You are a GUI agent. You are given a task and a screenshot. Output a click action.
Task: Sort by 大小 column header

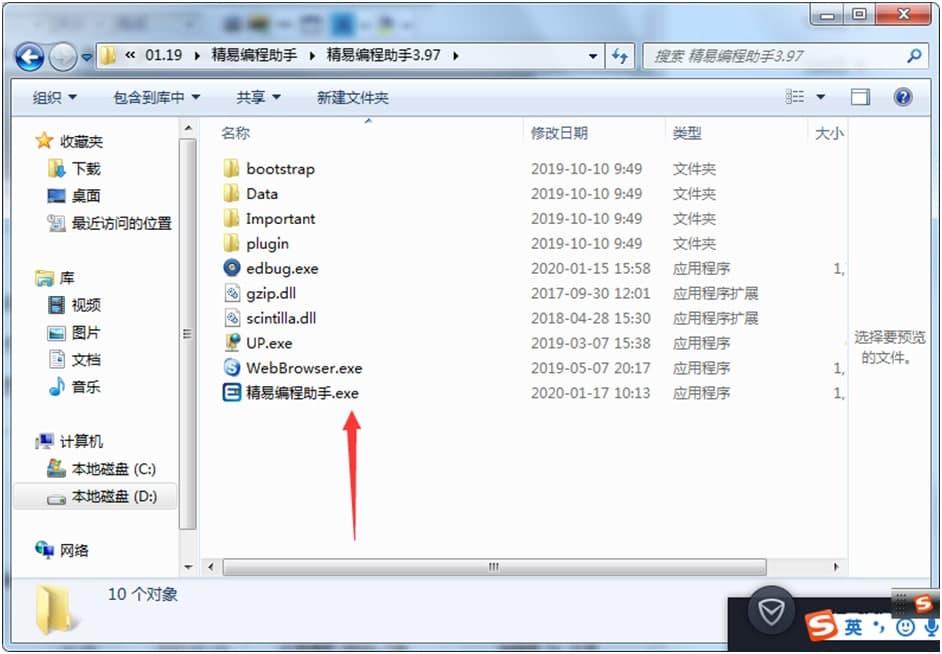pyautogui.click(x=829, y=133)
